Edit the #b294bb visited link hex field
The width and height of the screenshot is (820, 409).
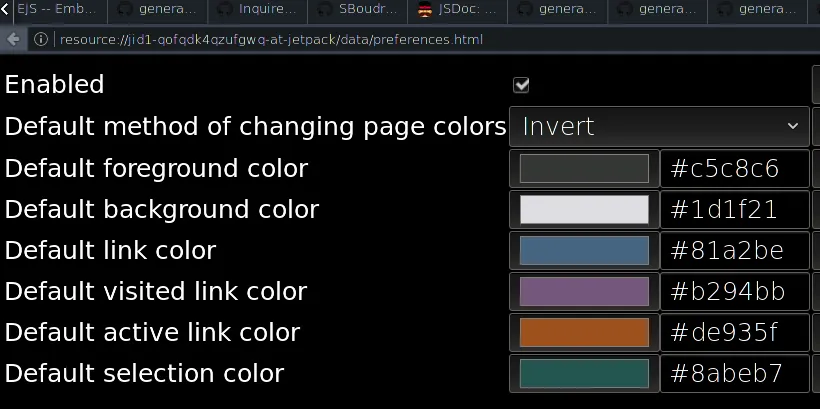[x=735, y=291]
